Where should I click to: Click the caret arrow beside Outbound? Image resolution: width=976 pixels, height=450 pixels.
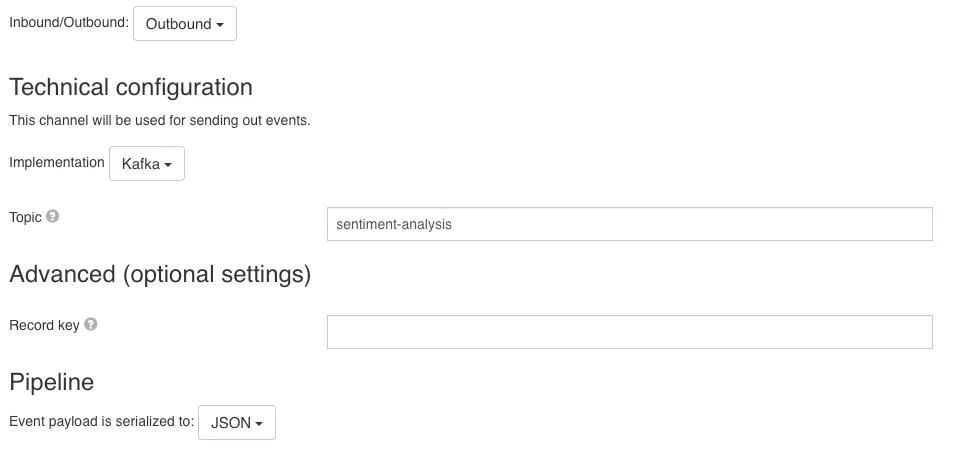pos(220,25)
